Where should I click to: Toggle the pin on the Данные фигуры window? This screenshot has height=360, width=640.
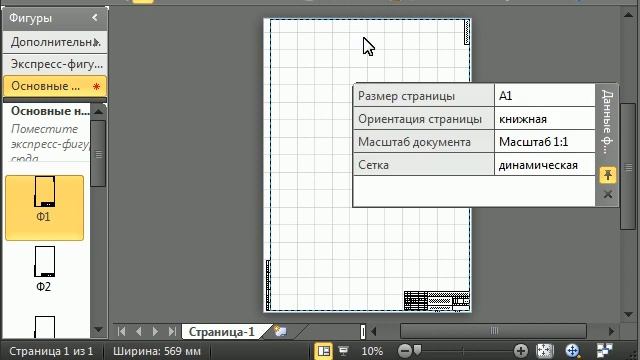click(607, 175)
